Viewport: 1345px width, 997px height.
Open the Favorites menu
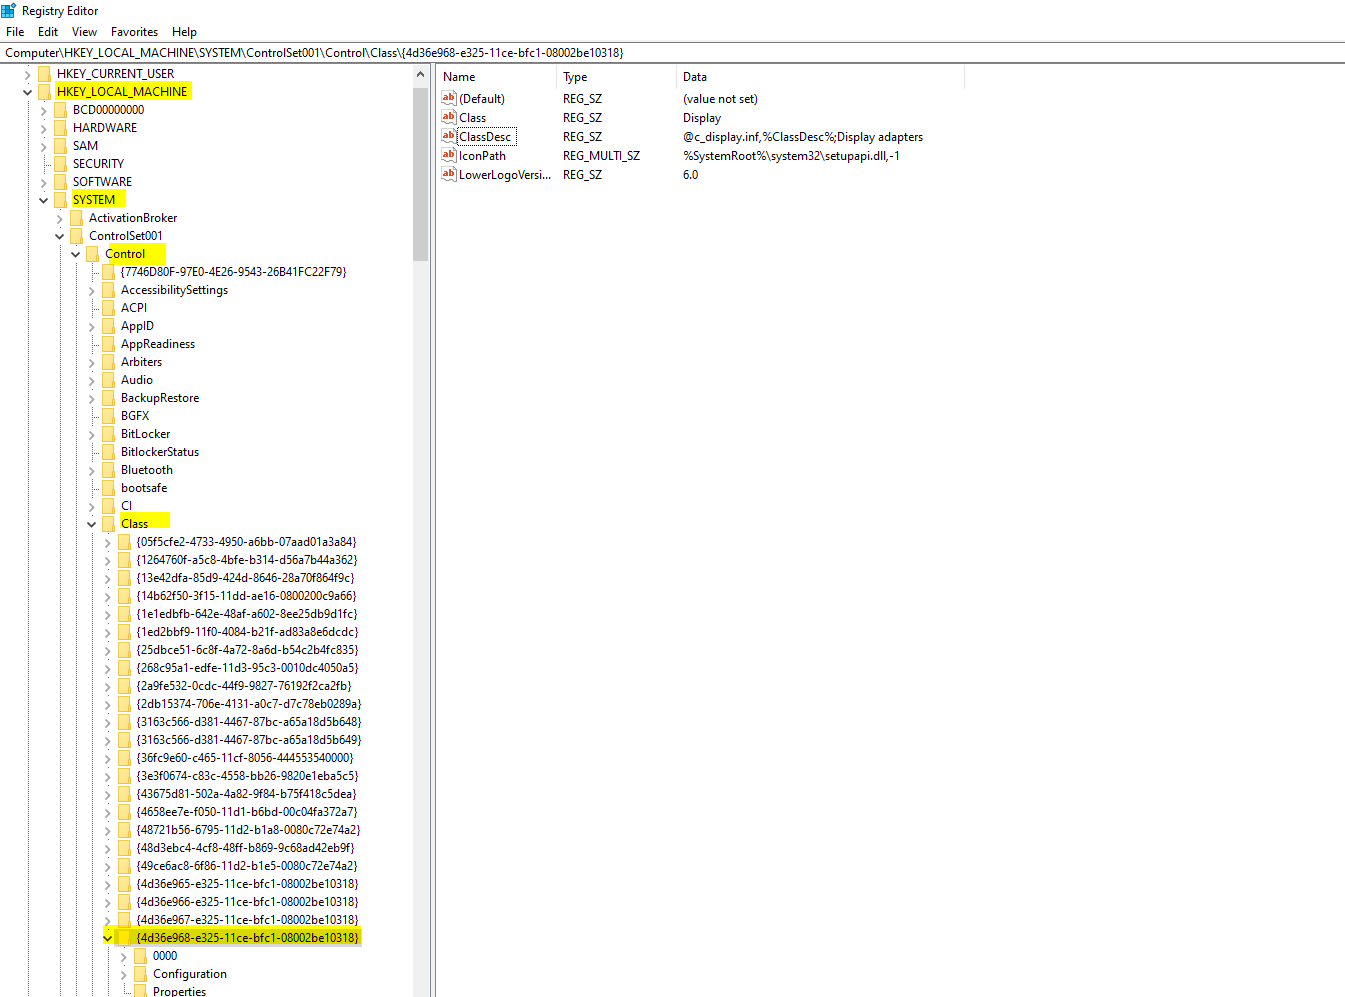[133, 31]
